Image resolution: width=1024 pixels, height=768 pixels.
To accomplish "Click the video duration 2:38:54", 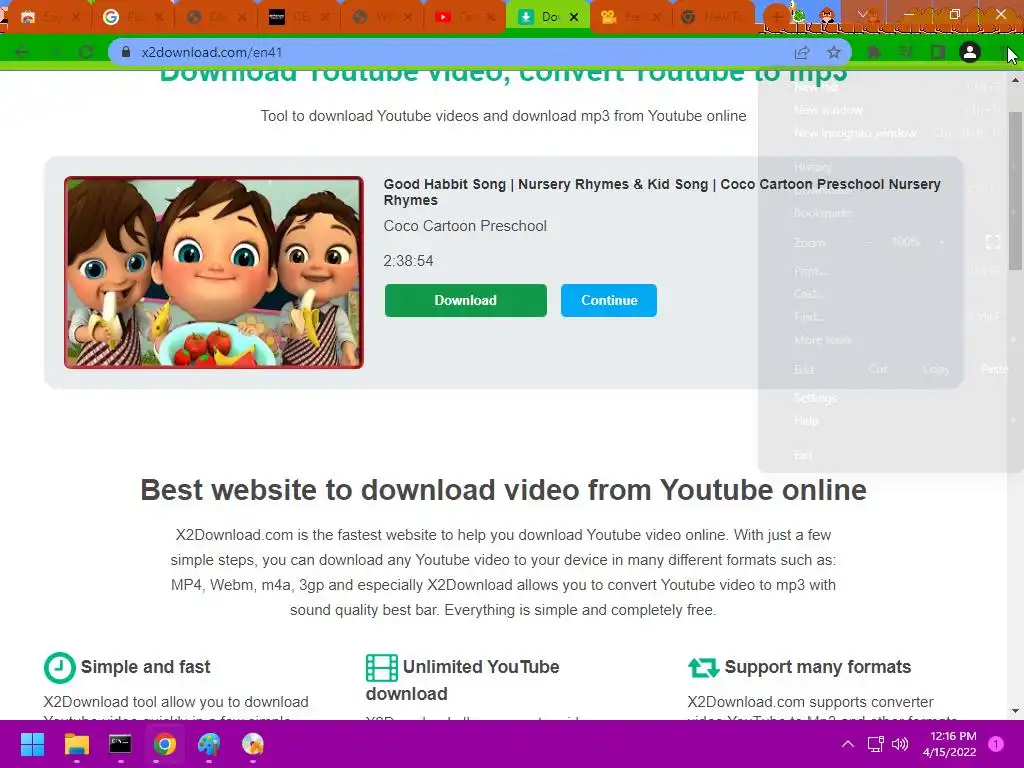I will 408,261.
